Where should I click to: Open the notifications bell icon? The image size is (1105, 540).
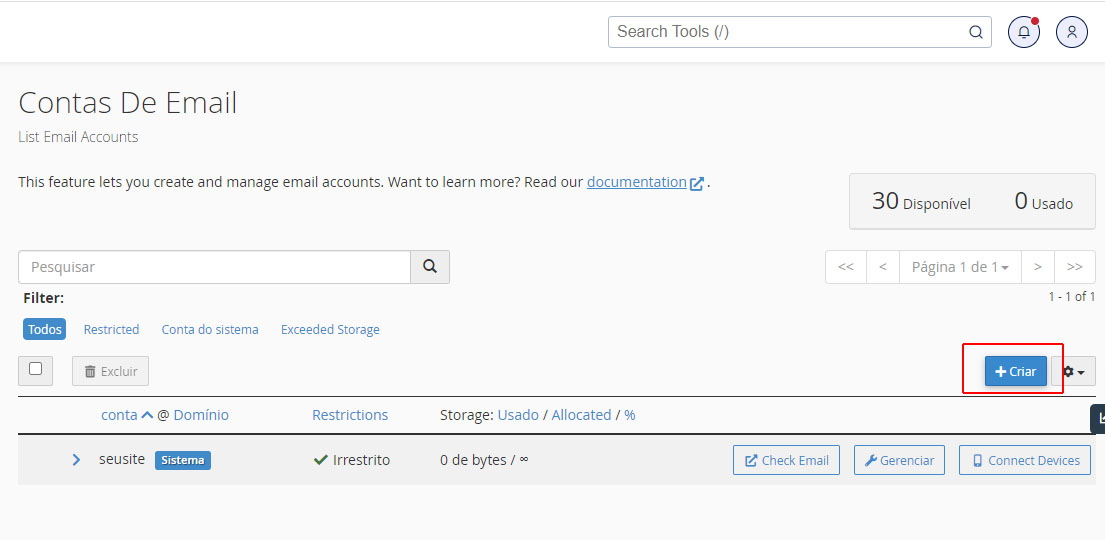(1023, 32)
